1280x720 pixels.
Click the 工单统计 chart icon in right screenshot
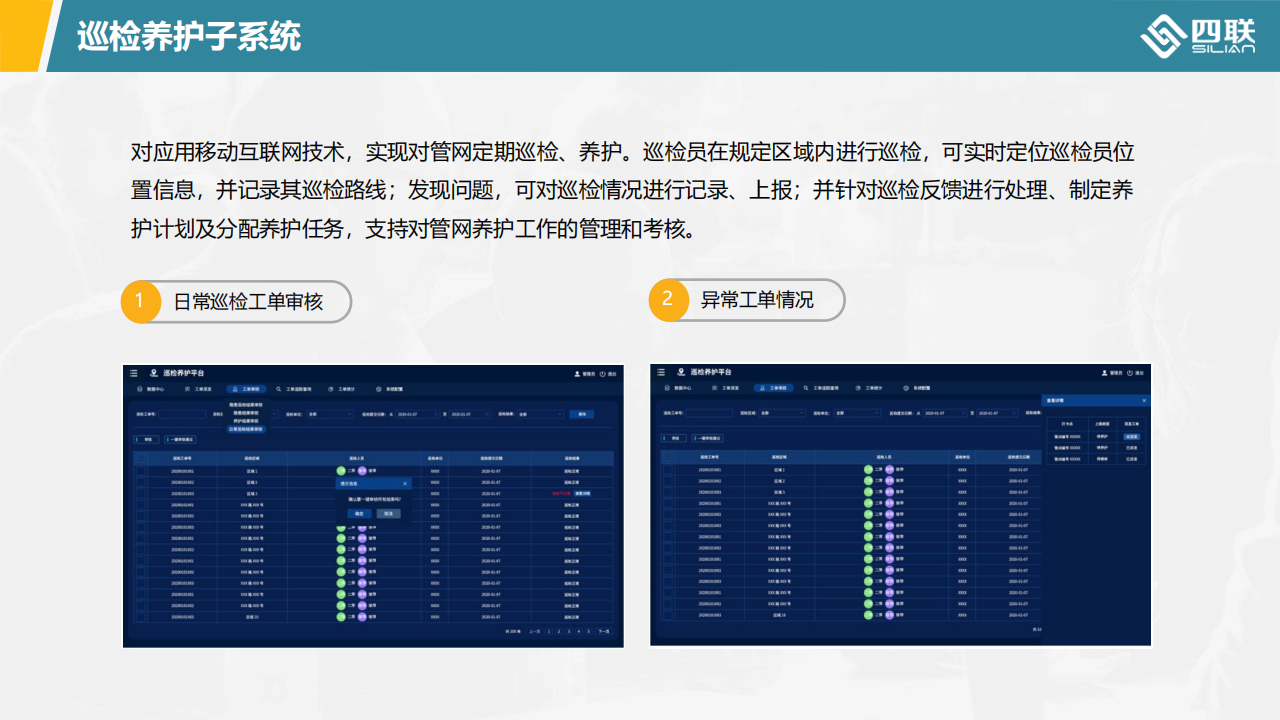click(x=858, y=388)
